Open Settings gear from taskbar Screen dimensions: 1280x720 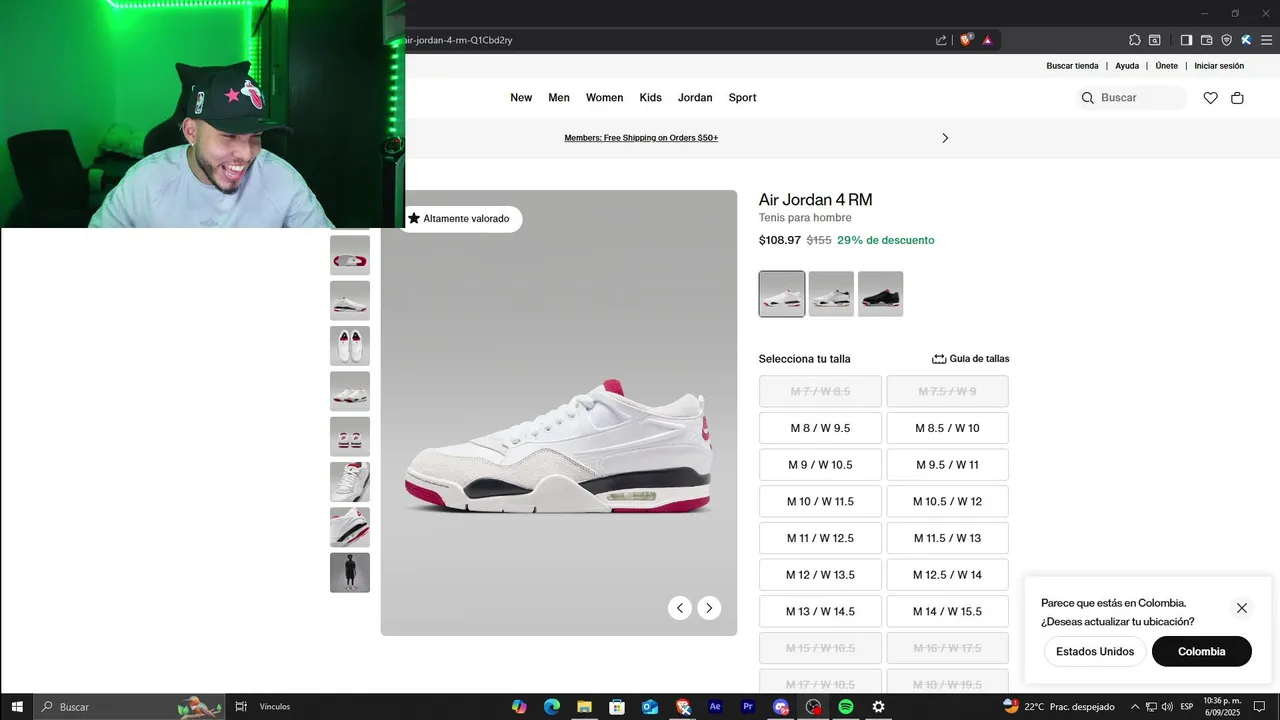click(878, 707)
